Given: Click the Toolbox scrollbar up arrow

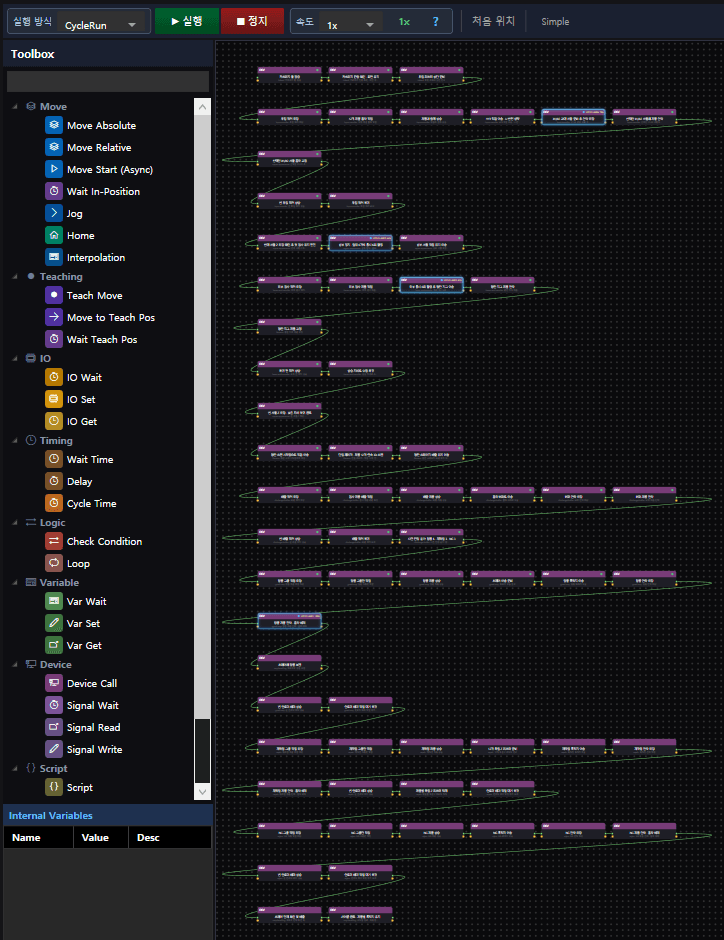Looking at the screenshot, I should (203, 107).
